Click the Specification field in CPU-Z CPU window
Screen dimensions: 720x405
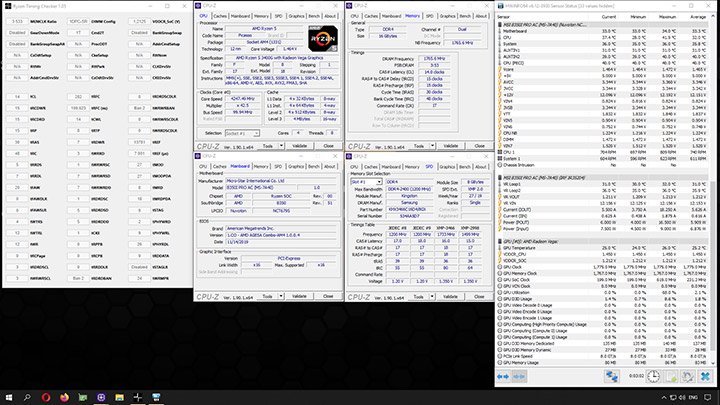point(280,58)
